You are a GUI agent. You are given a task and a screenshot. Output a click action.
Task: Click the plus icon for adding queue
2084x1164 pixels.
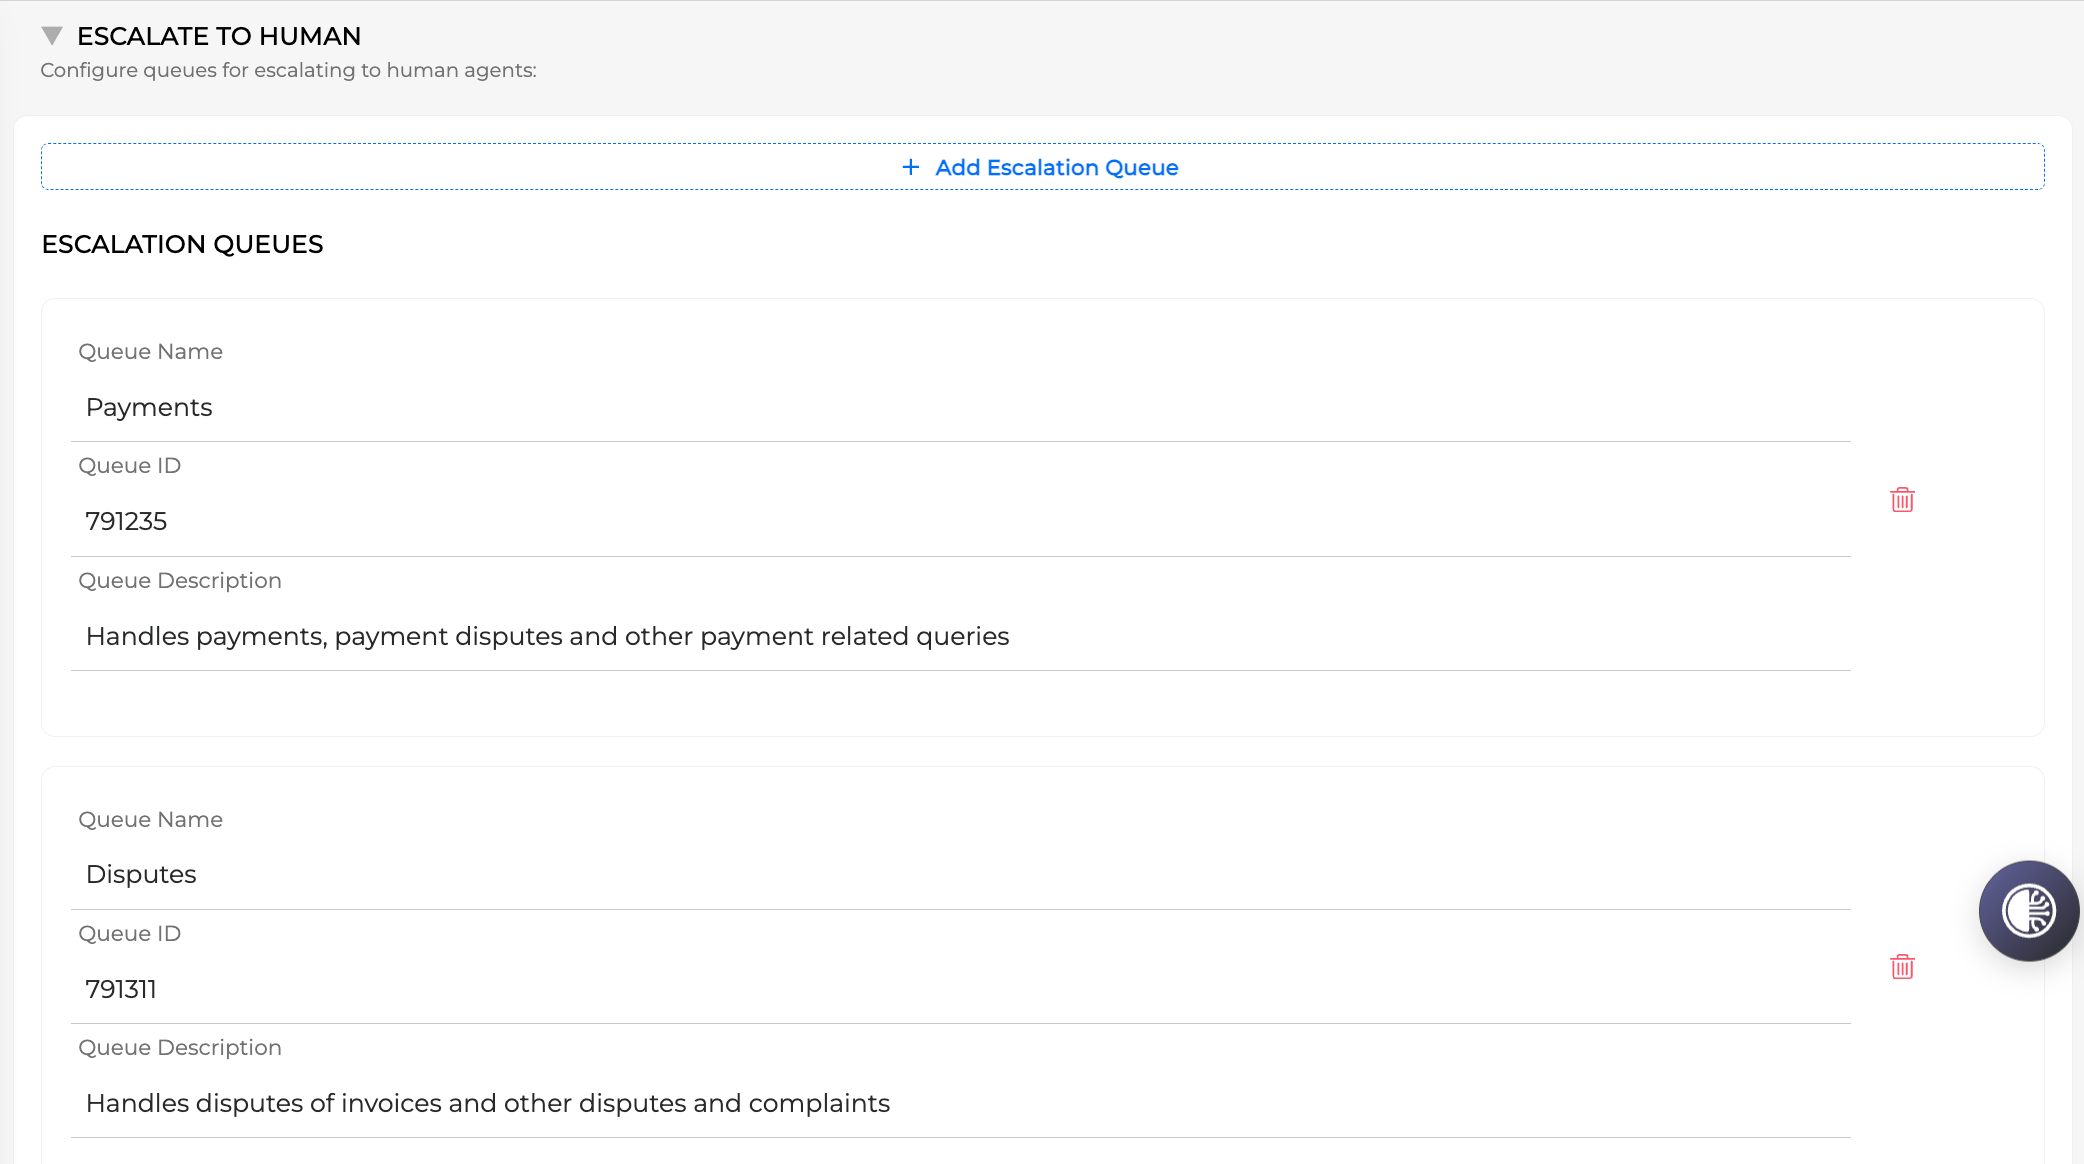point(910,168)
